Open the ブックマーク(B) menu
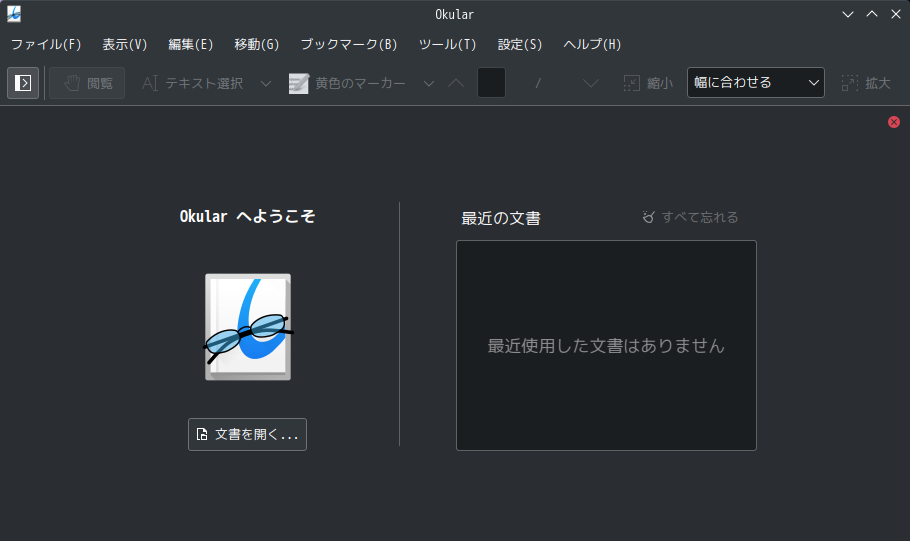910x541 pixels. point(349,44)
